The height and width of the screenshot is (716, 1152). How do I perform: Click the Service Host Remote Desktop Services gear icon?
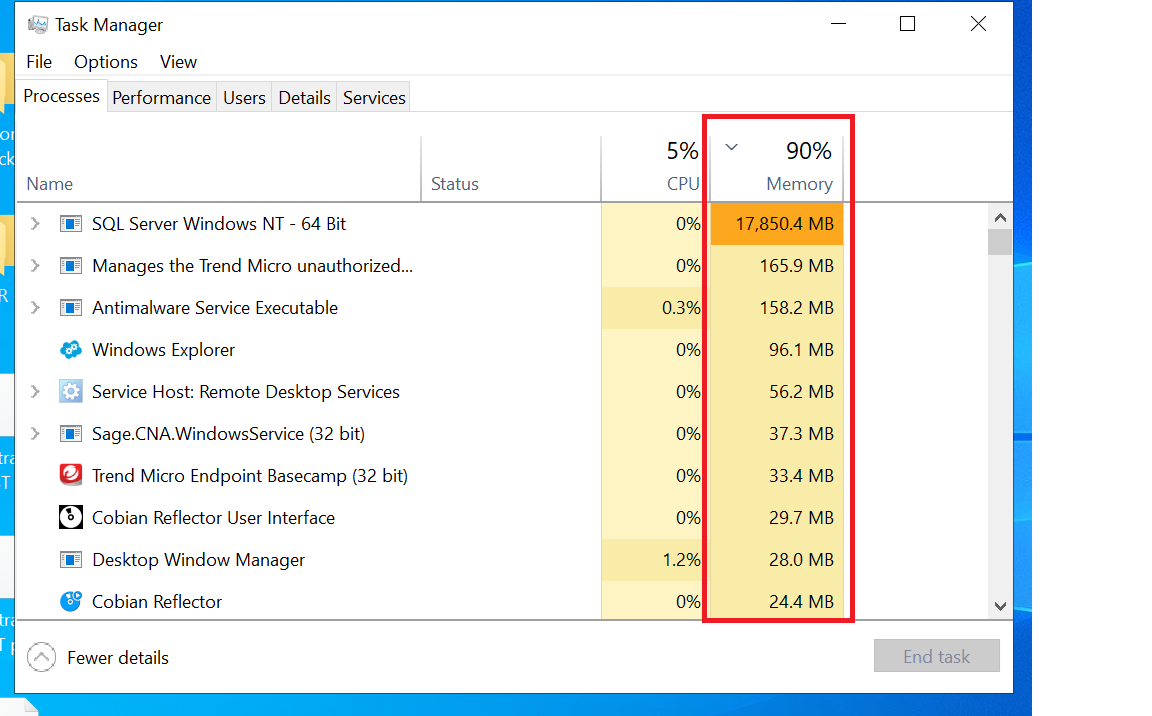(x=70, y=391)
